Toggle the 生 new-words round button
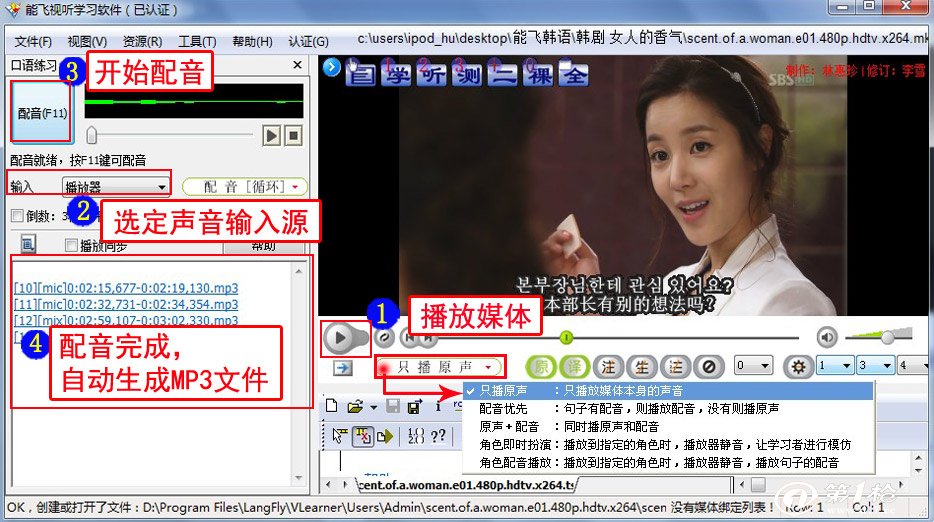Screen dimensions: 934x522 click(x=642, y=366)
